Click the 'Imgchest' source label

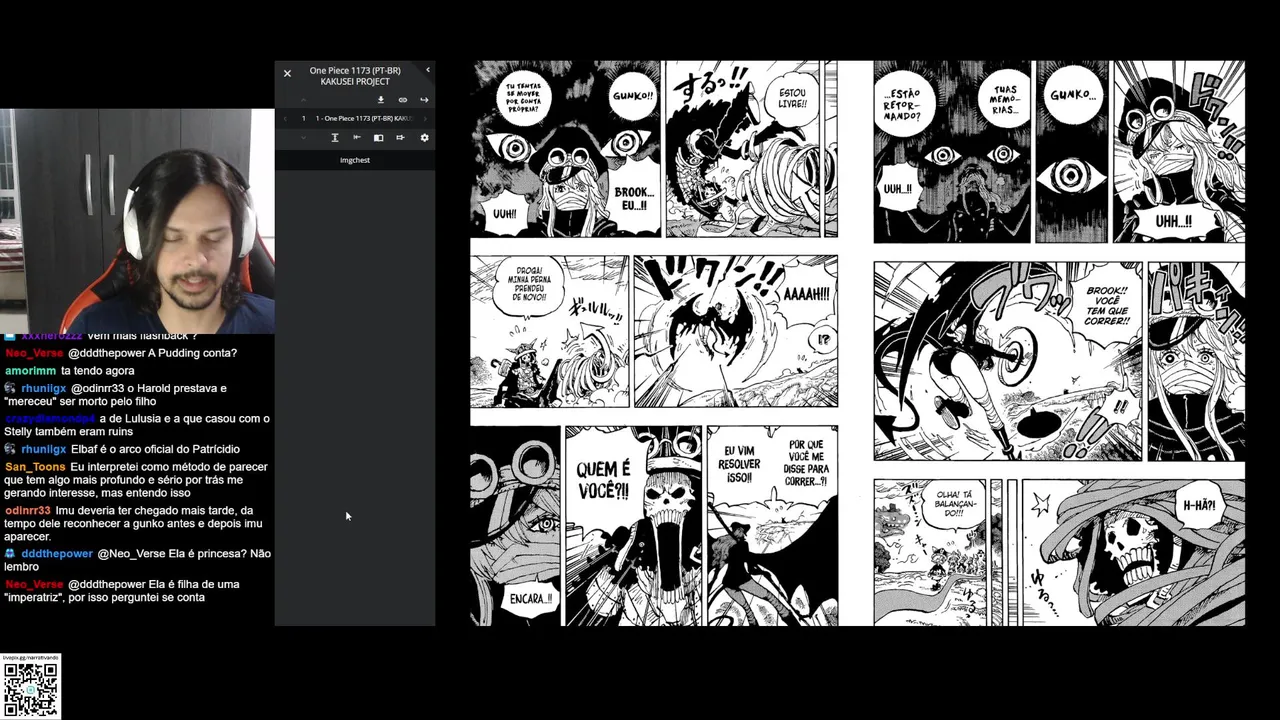point(355,160)
